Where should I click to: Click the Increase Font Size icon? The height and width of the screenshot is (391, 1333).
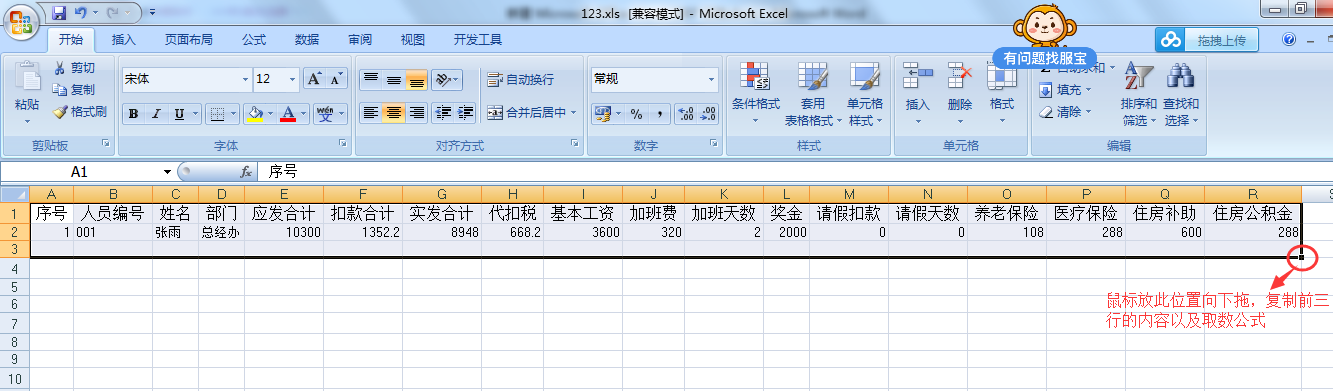click(314, 79)
